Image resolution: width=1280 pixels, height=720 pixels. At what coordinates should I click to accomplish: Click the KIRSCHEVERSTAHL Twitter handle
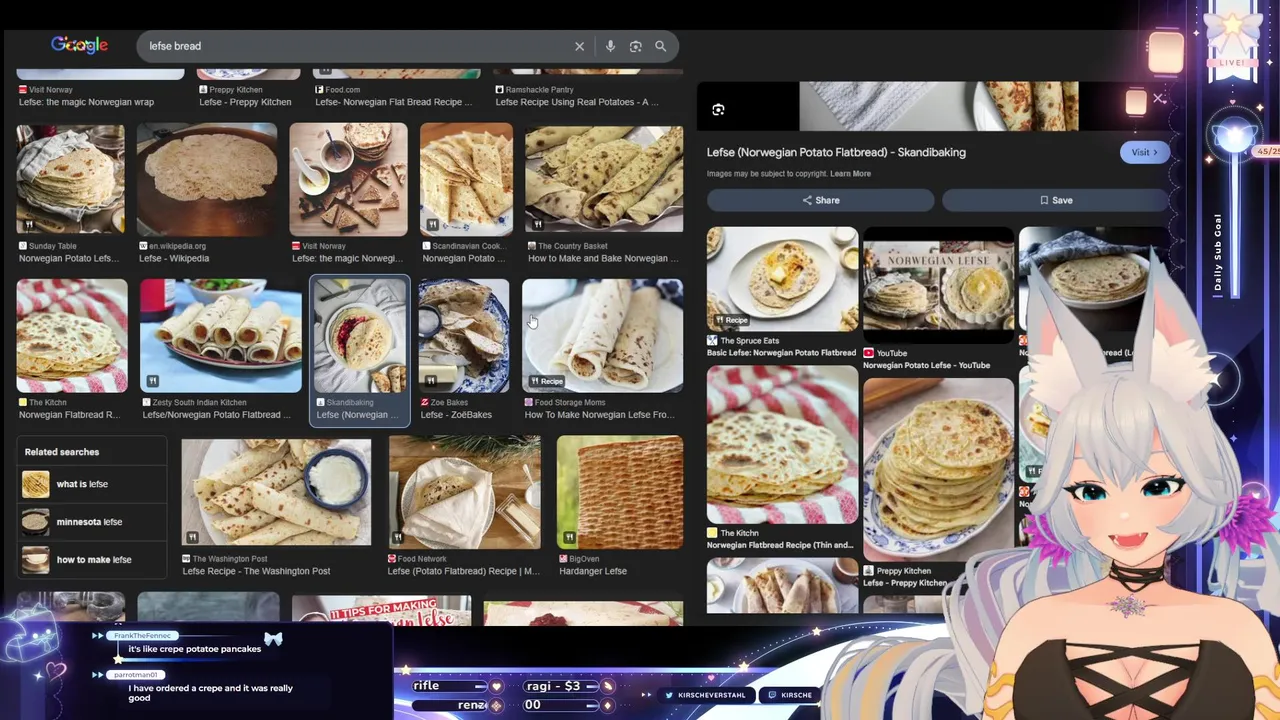(x=705, y=695)
